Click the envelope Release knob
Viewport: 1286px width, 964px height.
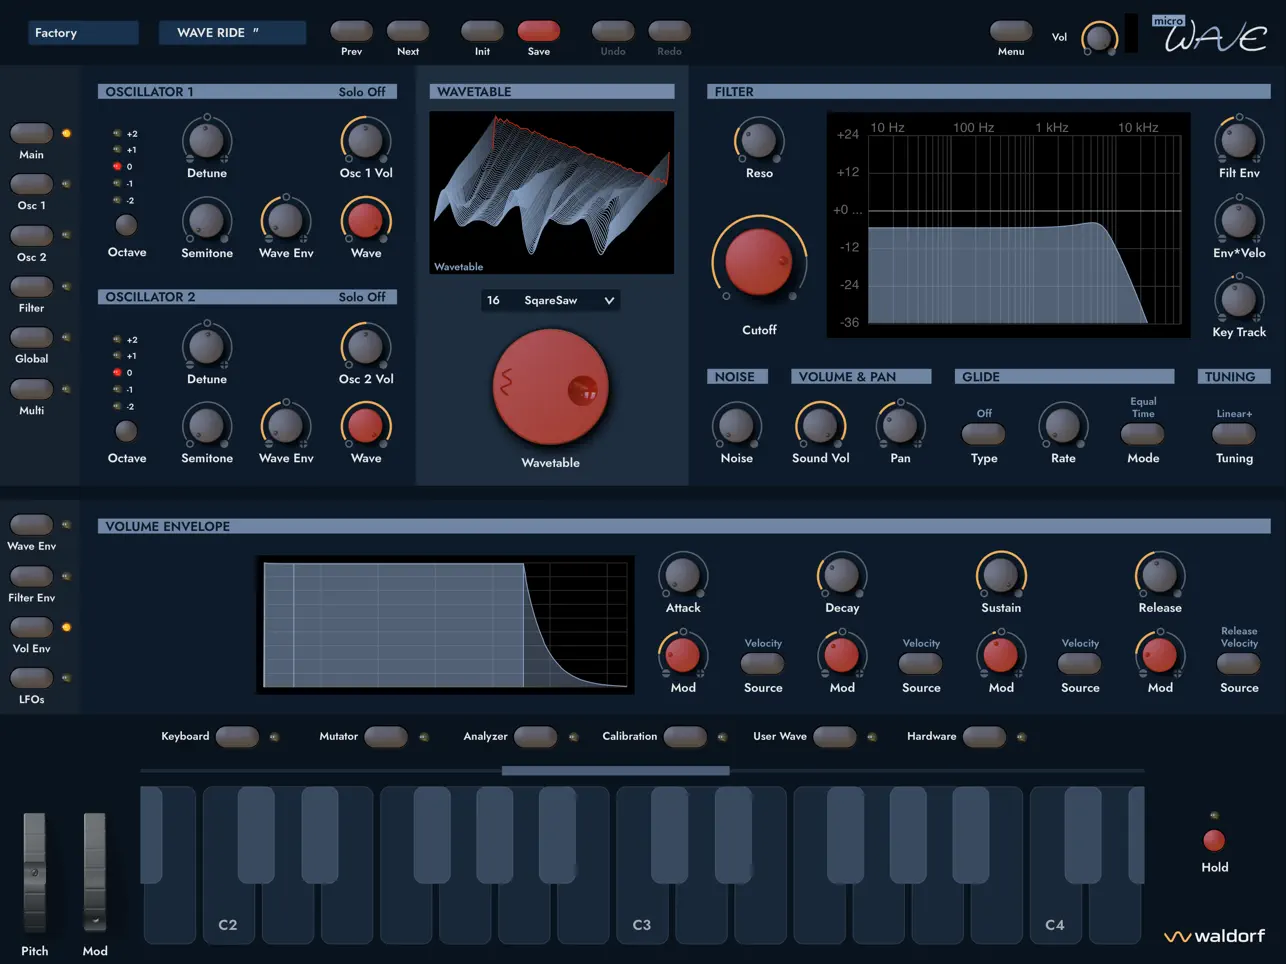(1159, 575)
